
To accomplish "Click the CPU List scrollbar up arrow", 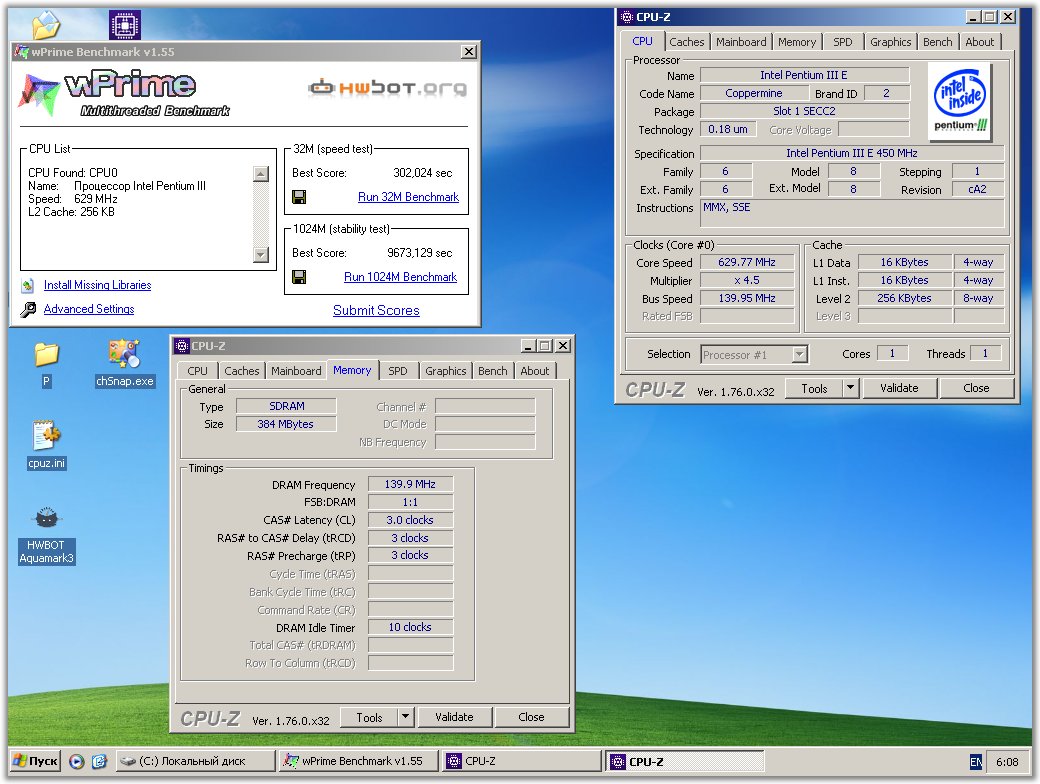I will [x=261, y=174].
